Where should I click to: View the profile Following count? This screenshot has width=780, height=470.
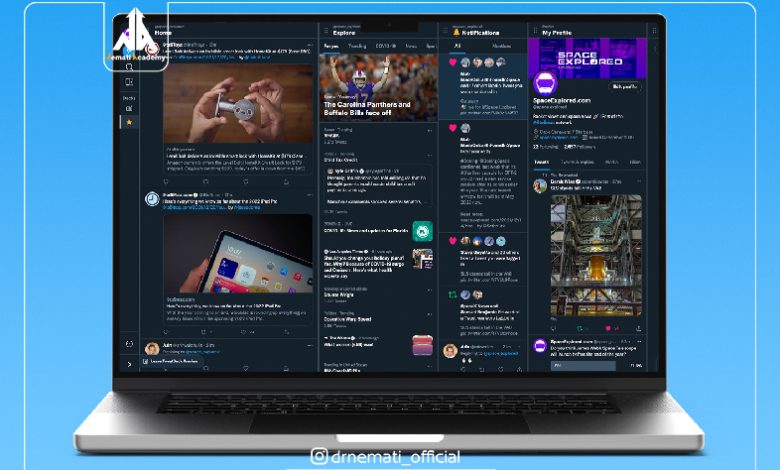(x=546, y=147)
